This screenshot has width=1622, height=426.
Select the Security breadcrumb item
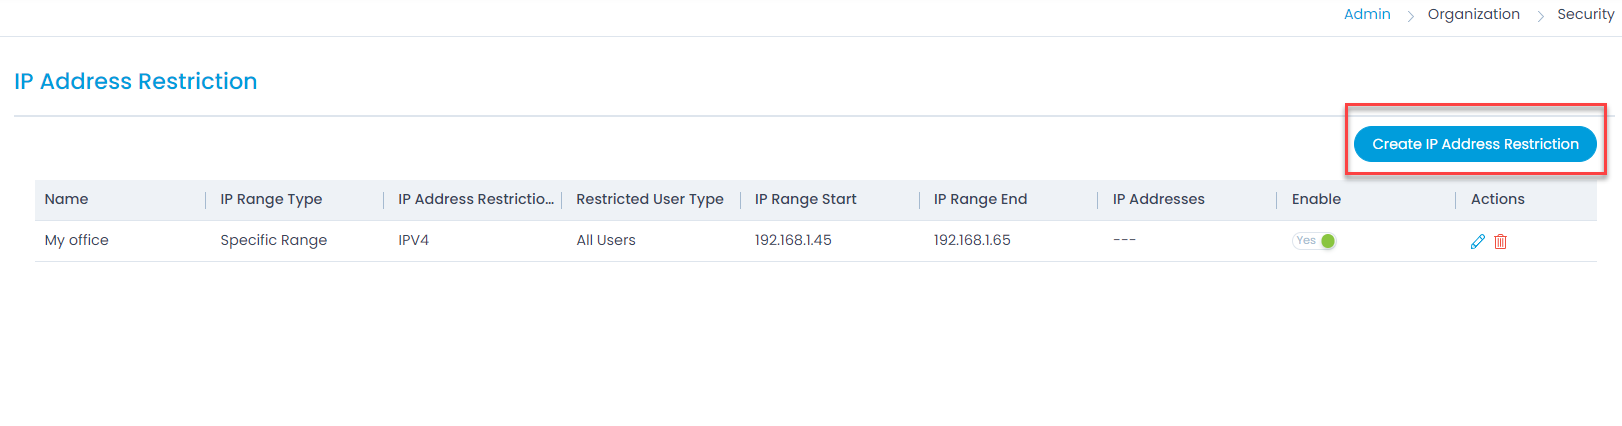(1585, 14)
